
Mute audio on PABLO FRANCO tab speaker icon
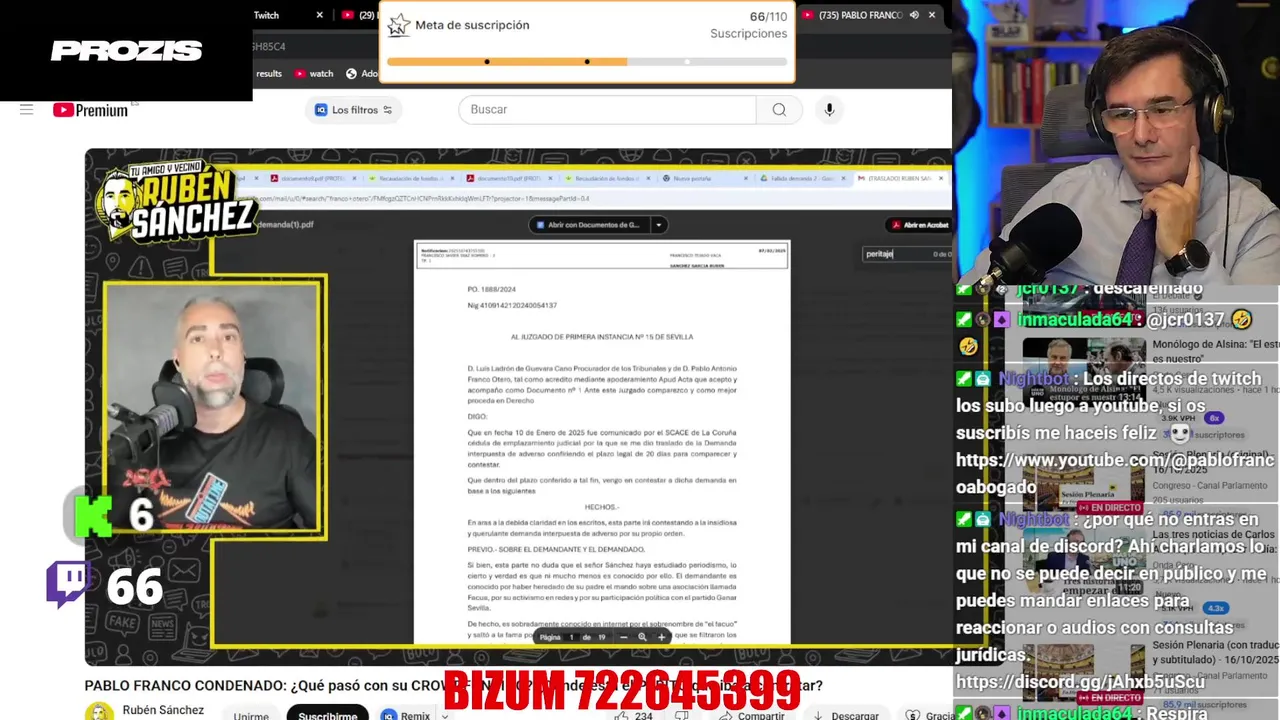coord(914,15)
